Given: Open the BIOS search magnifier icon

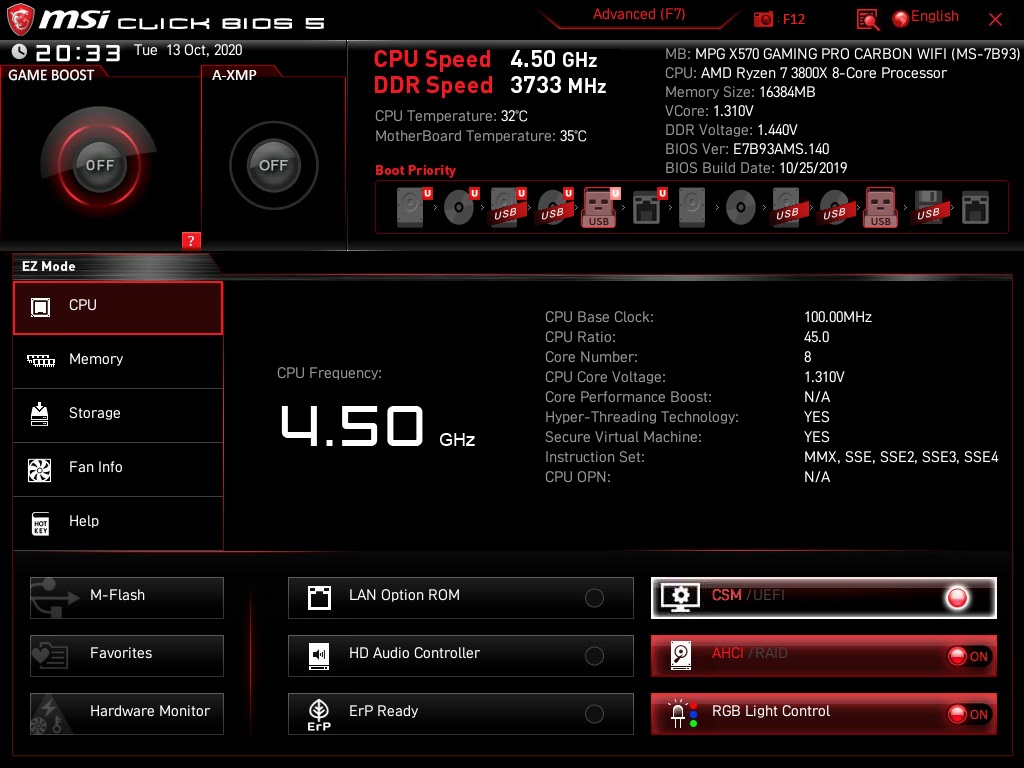Looking at the screenshot, I should pyautogui.click(x=867, y=20).
